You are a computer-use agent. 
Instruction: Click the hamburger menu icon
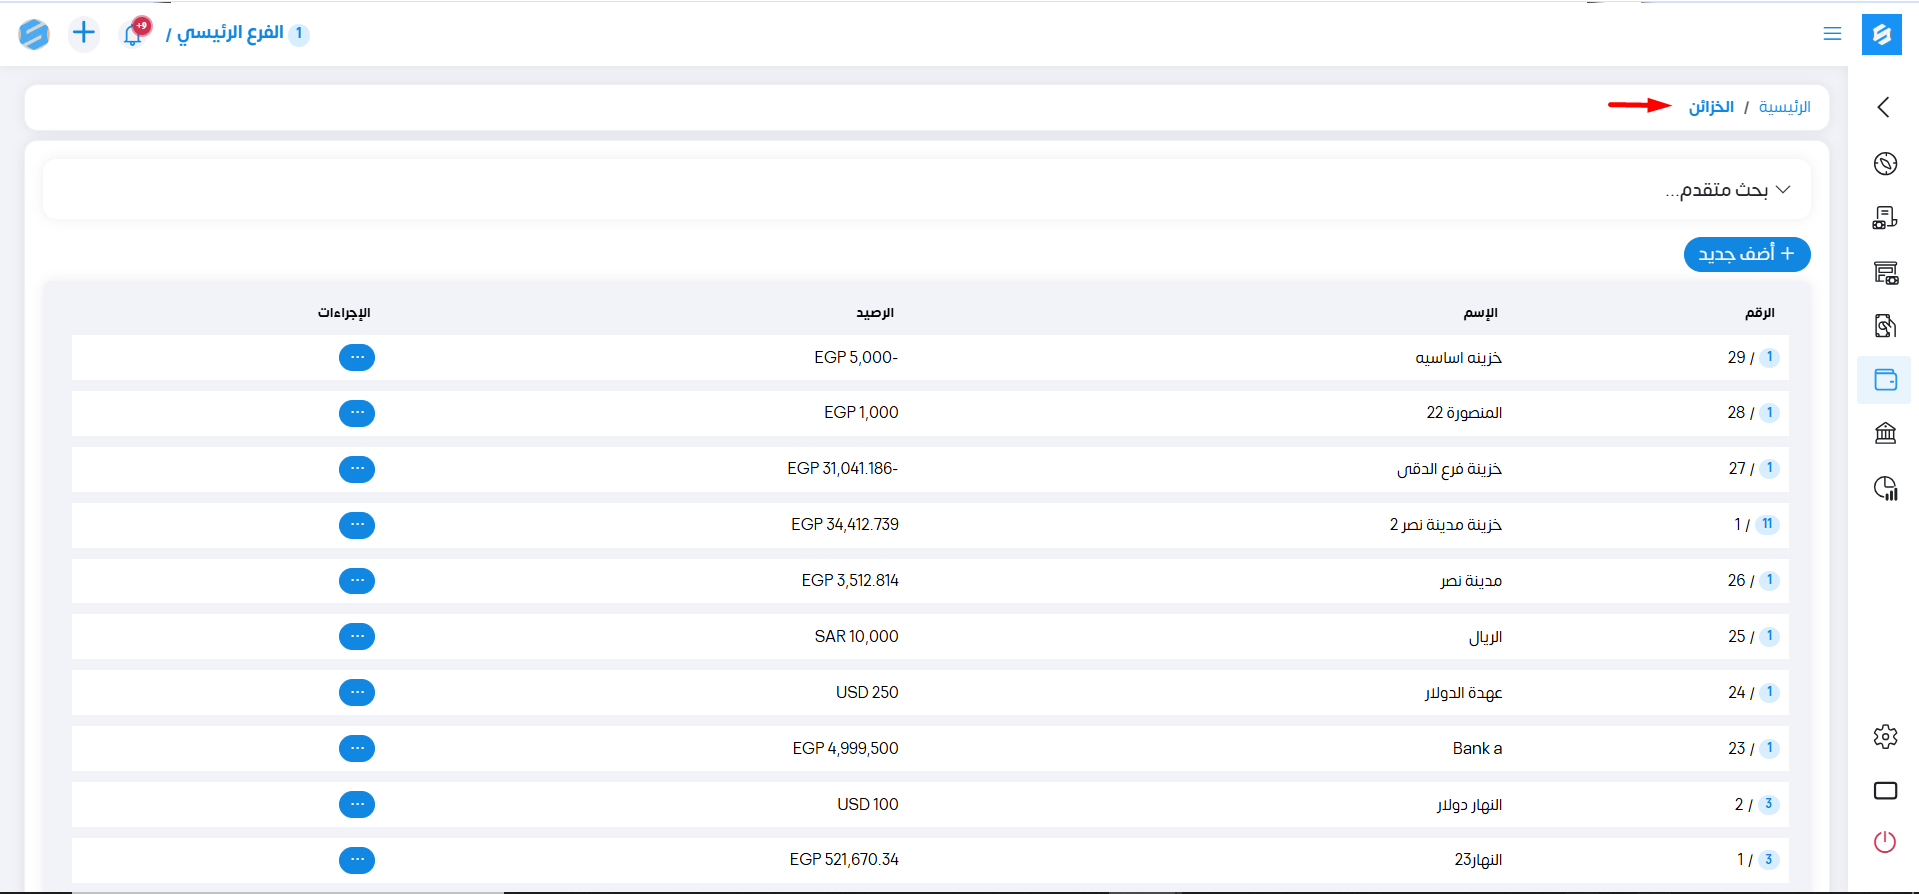(x=1832, y=34)
